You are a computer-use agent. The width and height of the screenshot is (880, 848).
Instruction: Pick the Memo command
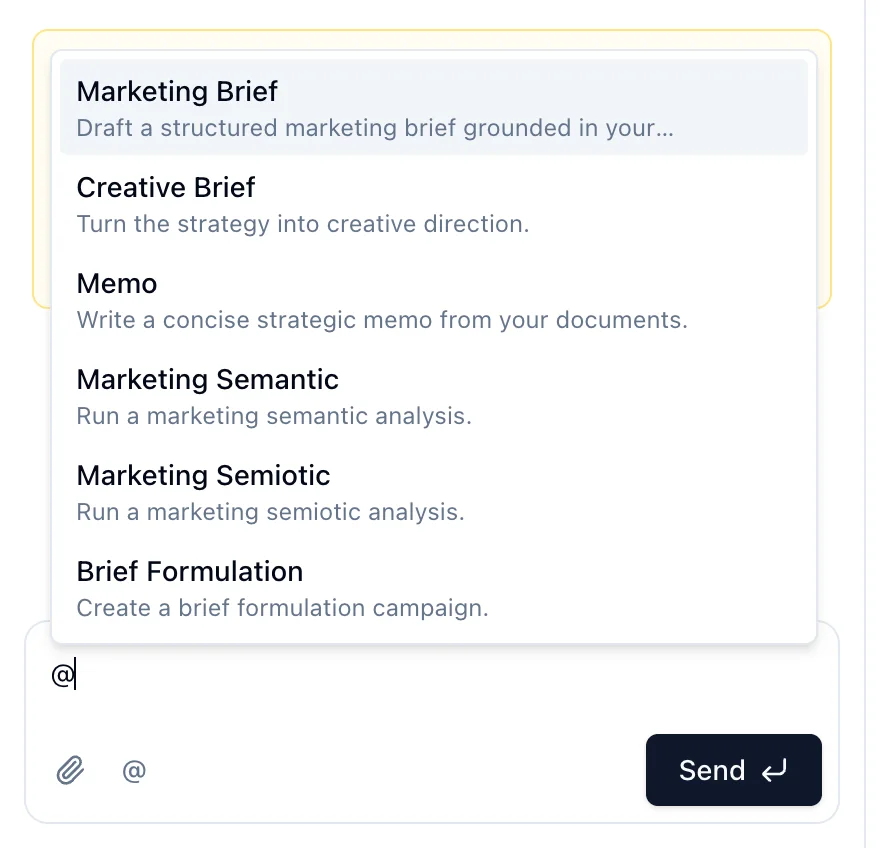(434, 300)
